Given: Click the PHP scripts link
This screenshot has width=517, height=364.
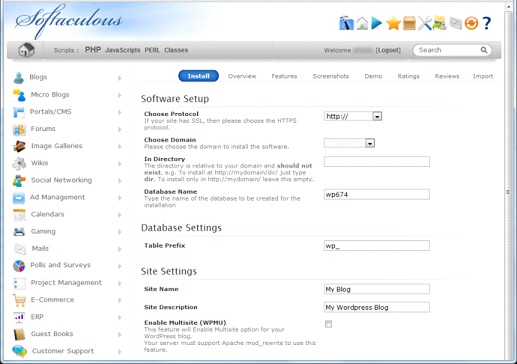Looking at the screenshot, I should [x=93, y=50].
